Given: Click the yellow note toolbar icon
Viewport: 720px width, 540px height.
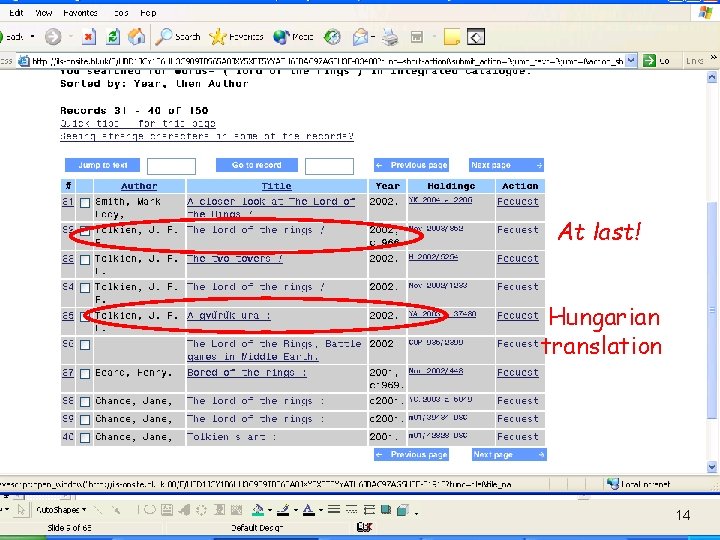Looking at the screenshot, I should tap(451, 37).
